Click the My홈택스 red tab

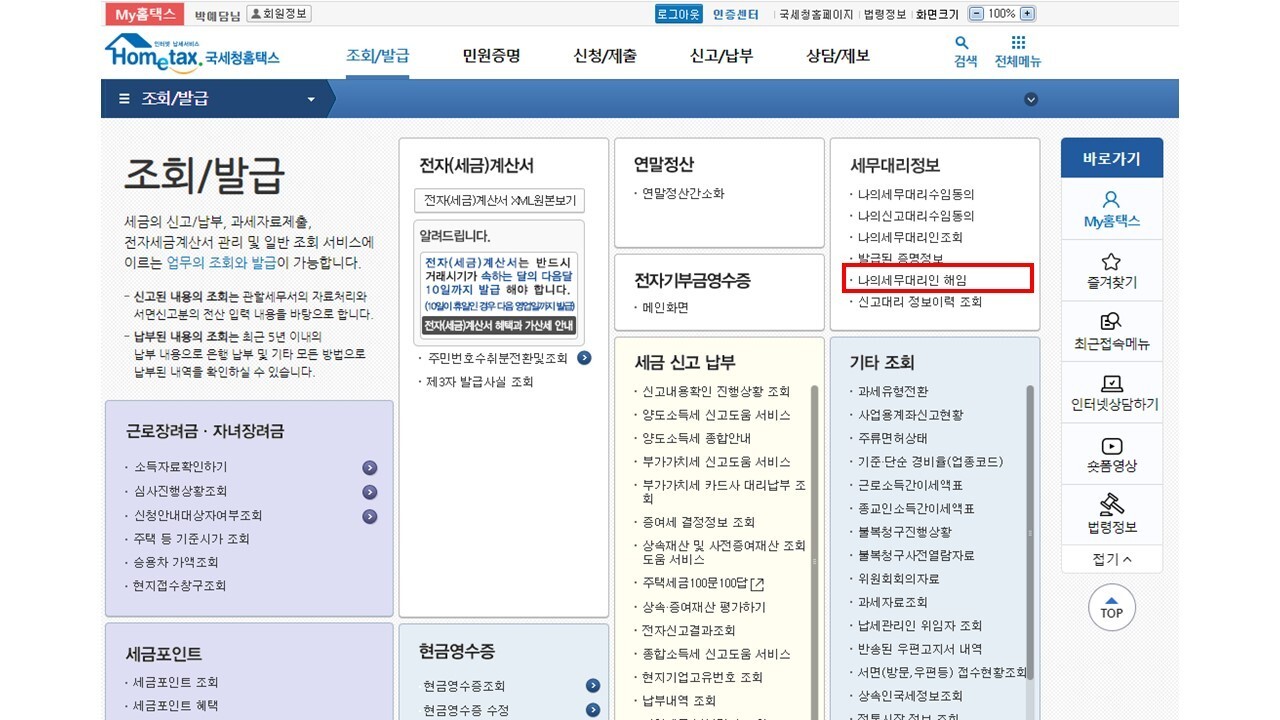[144, 14]
